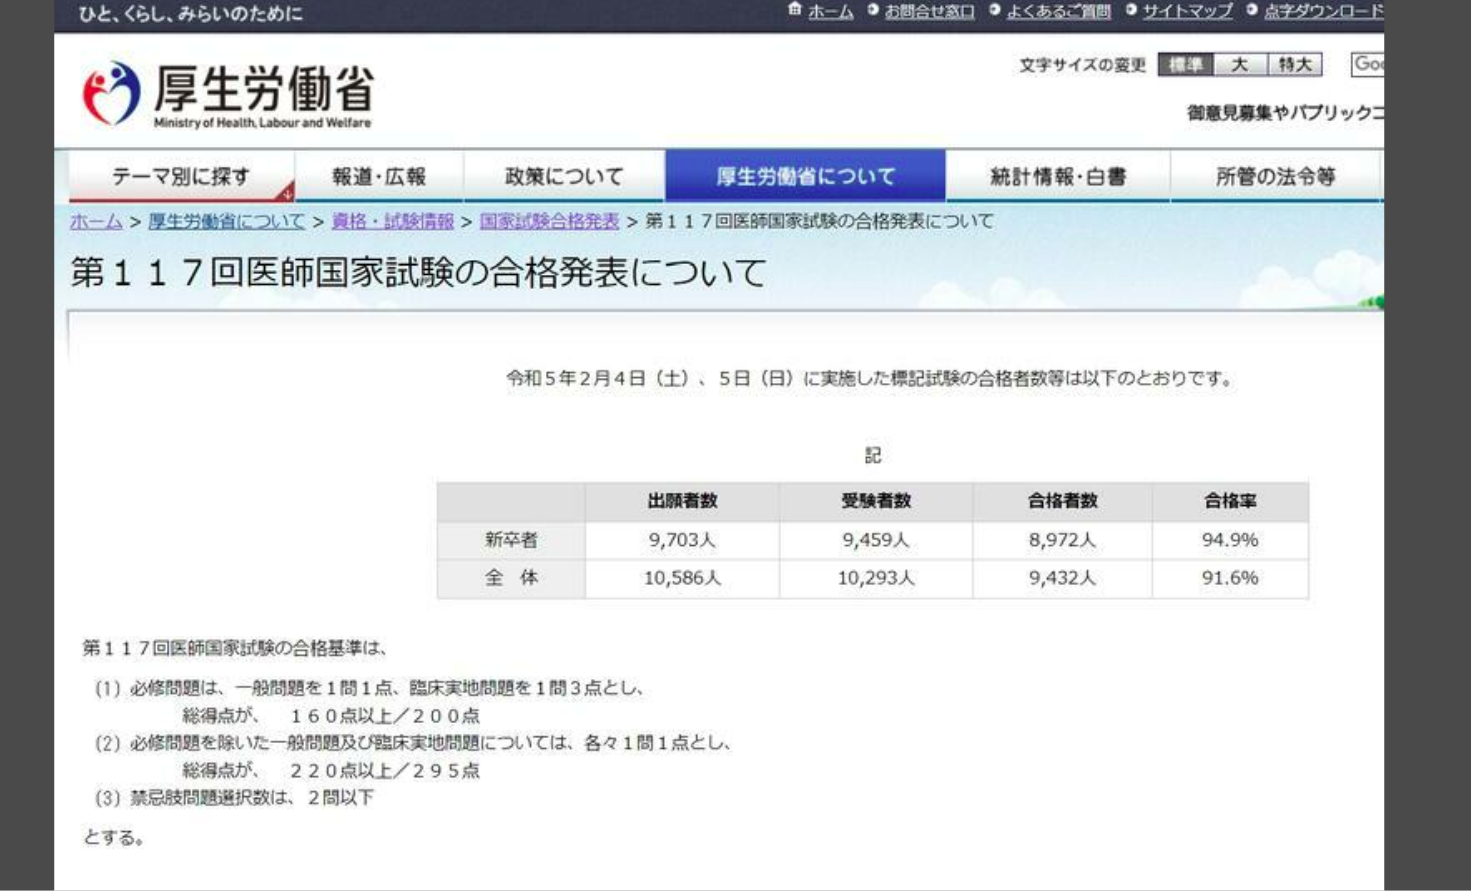1471x891 pixels.
Task: Click the 合格率 column header
Action: coord(1230,502)
